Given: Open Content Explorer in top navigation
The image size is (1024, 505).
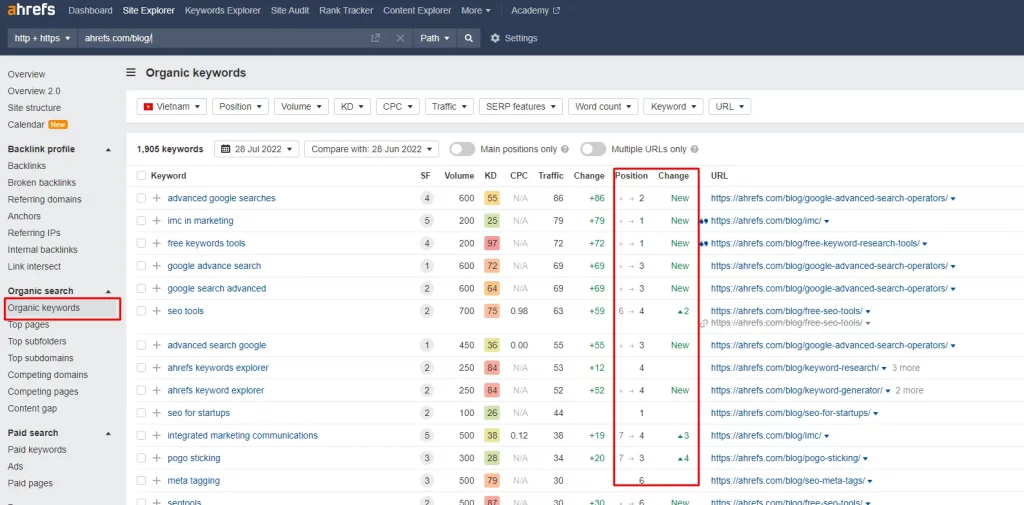Looking at the screenshot, I should 417,10.
